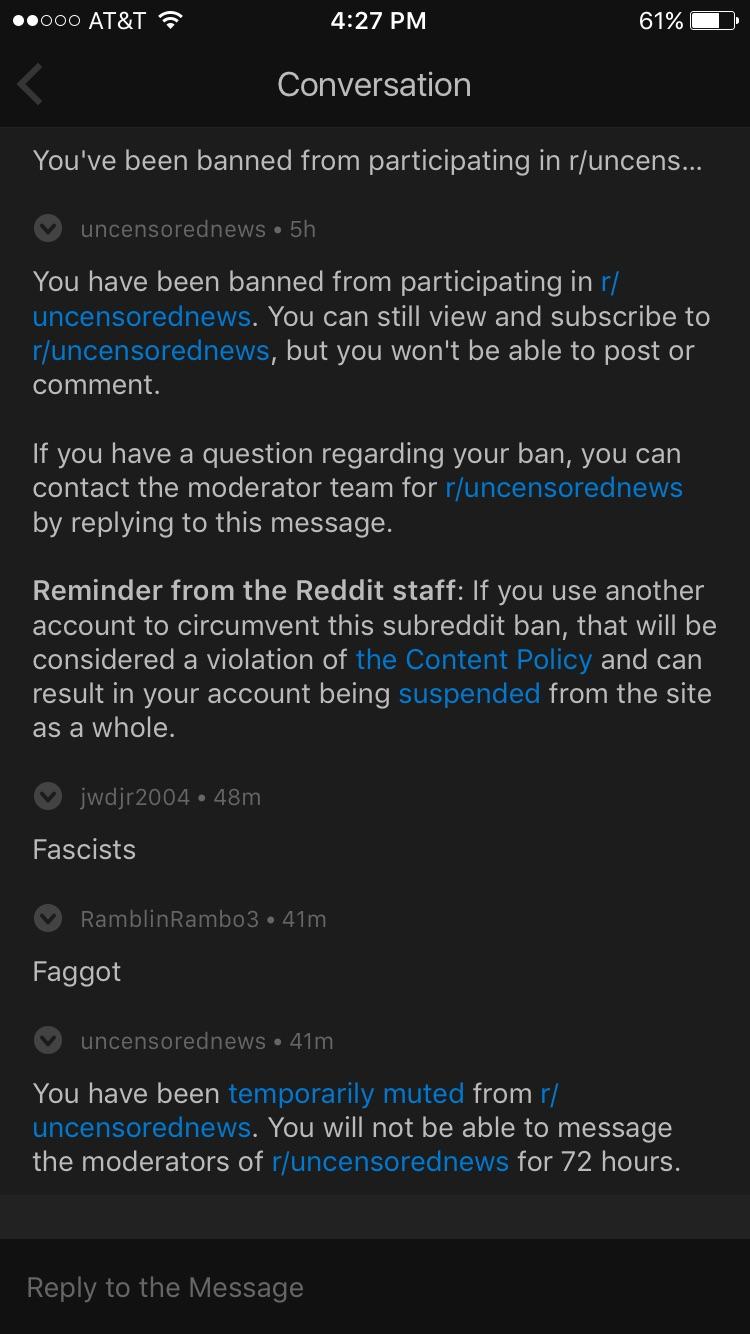Screen dimensions: 750x1334
Task: Tap the Conversation title in the header
Action: click(374, 85)
